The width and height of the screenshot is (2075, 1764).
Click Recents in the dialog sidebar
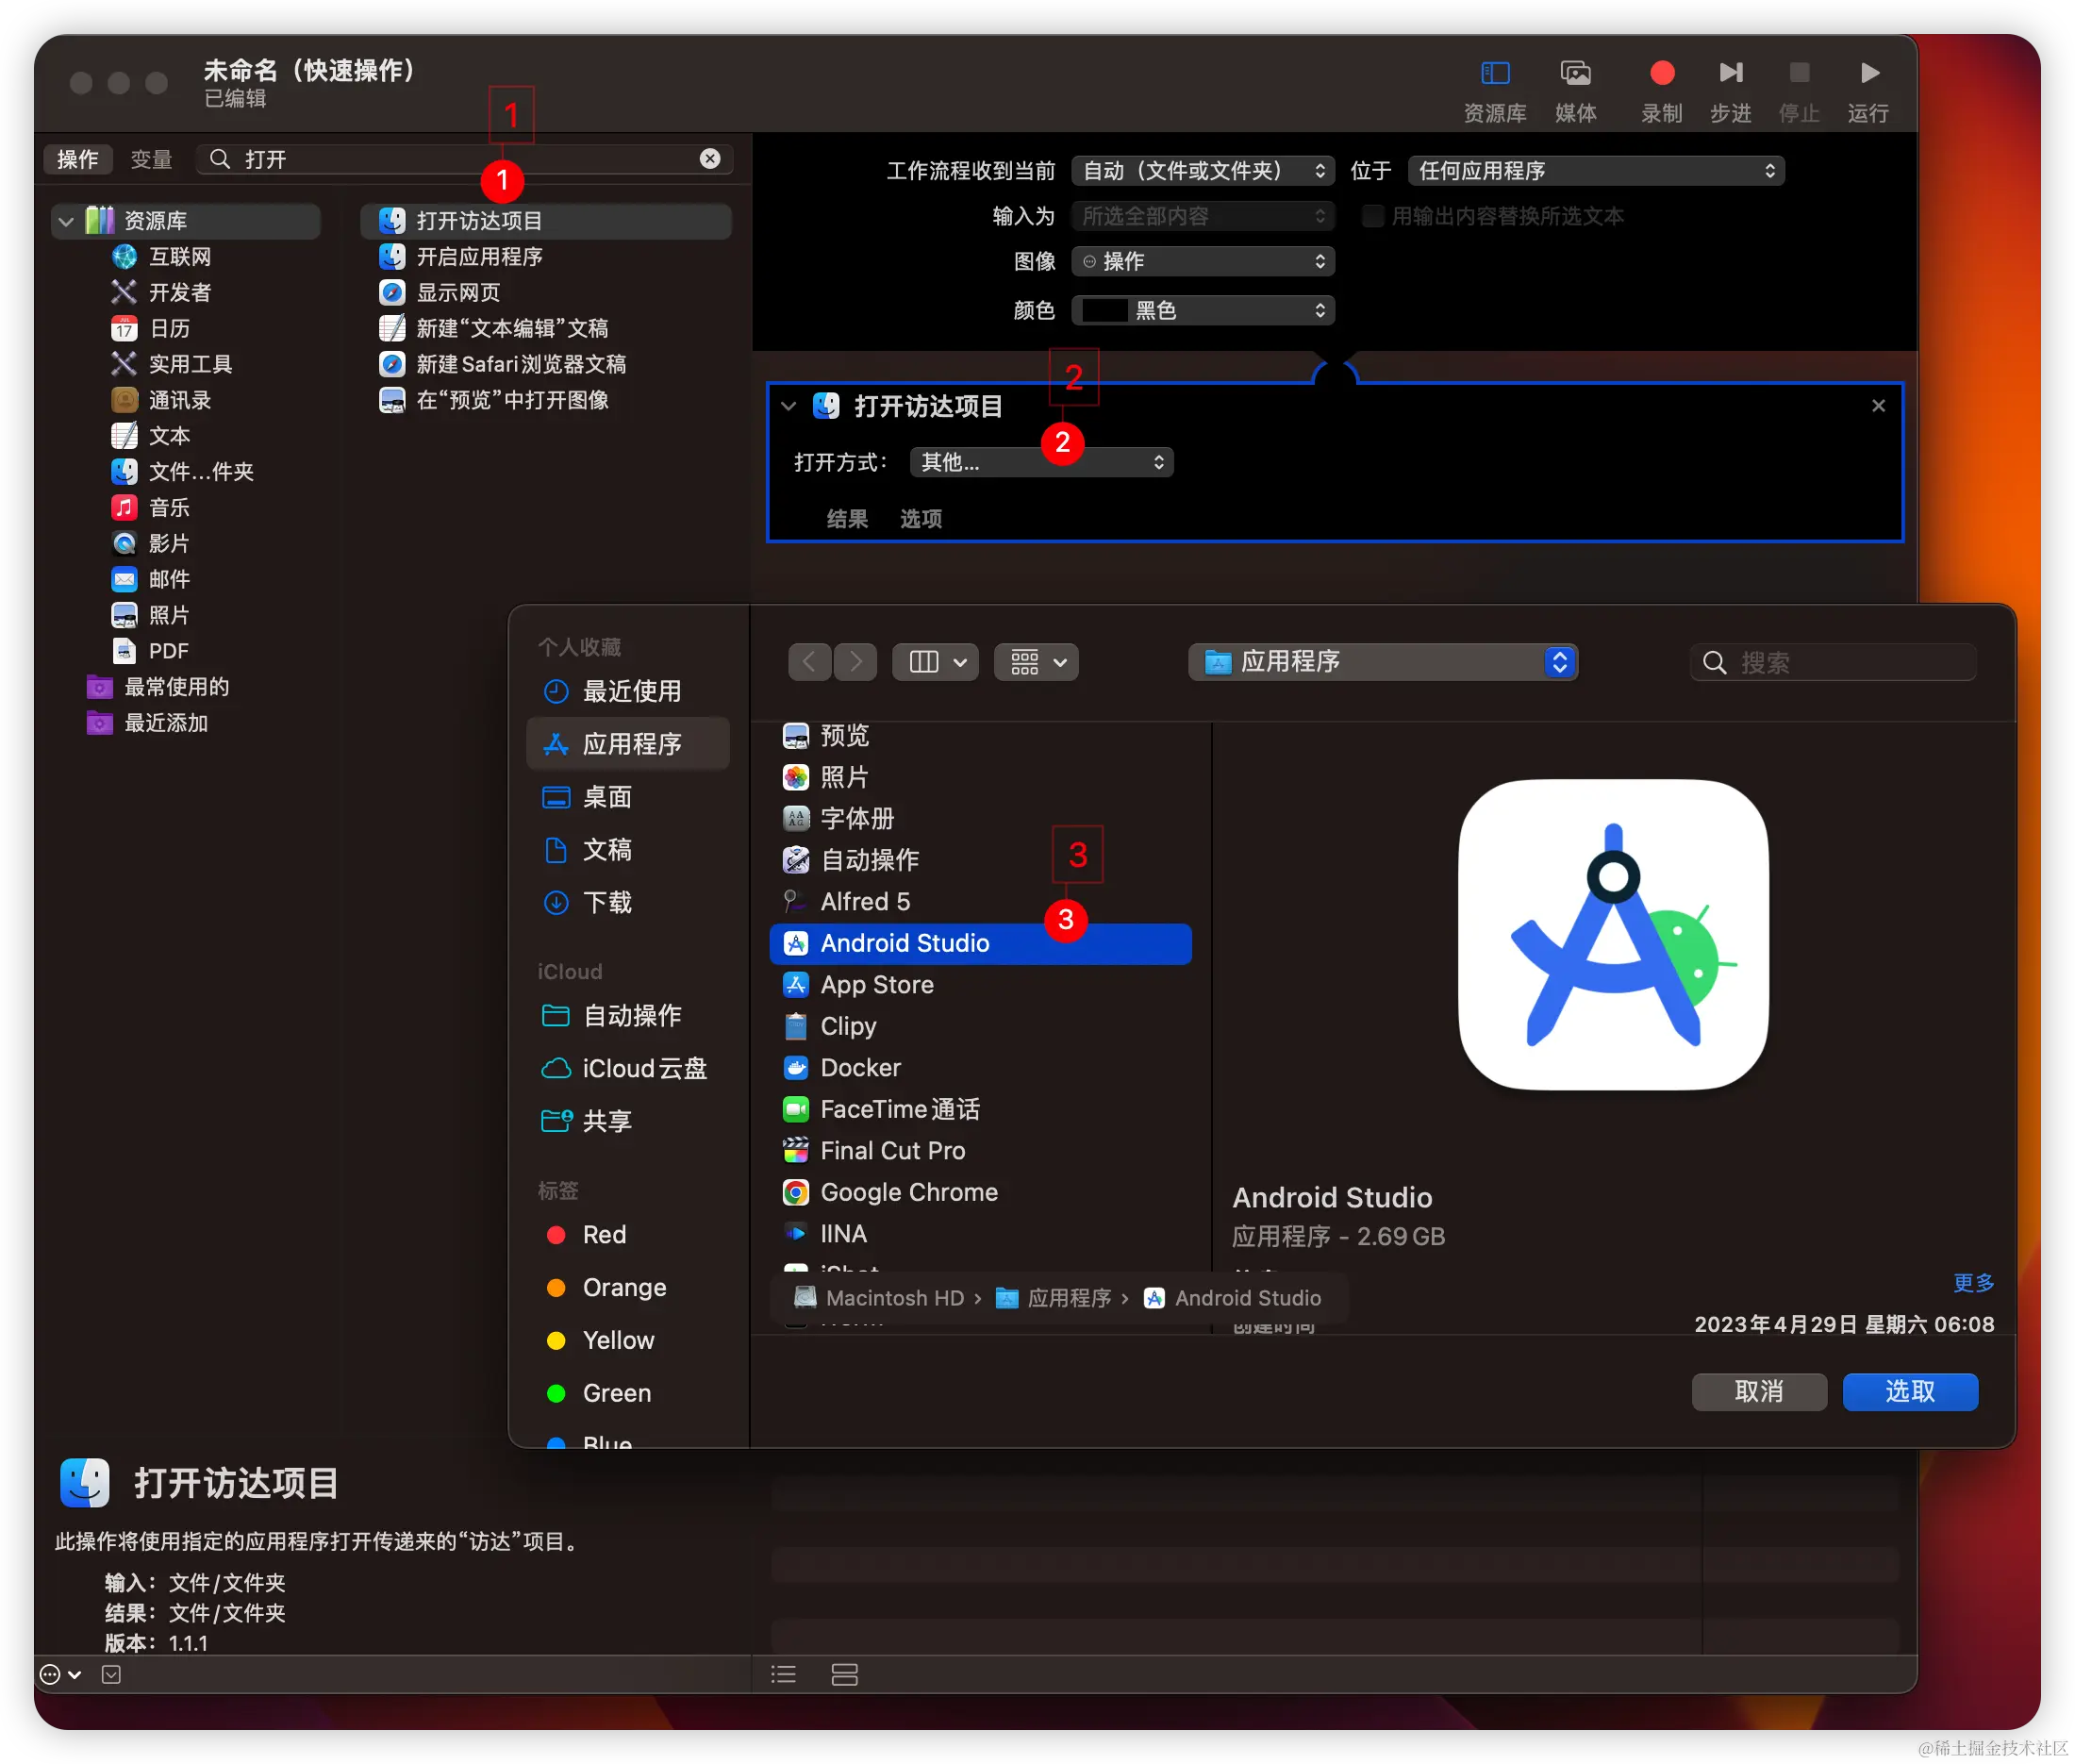click(628, 691)
